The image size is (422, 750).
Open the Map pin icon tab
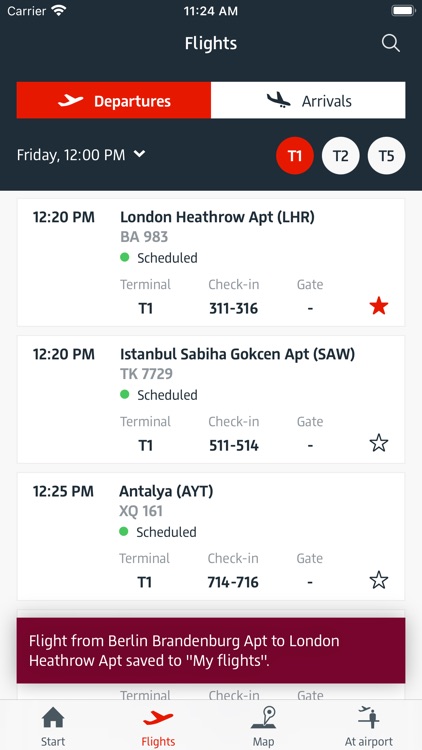tap(264, 717)
